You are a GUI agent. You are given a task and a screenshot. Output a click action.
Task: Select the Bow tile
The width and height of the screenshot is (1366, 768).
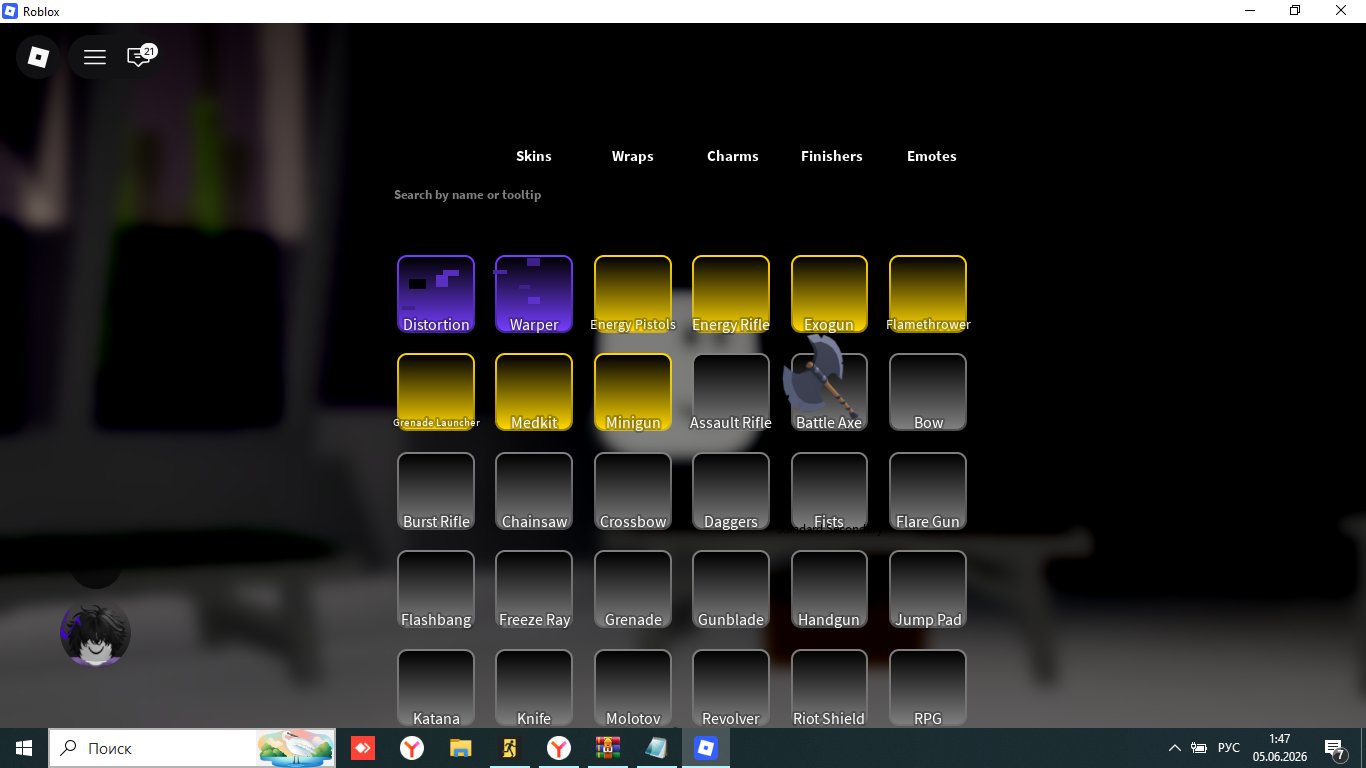pyautogui.click(x=928, y=392)
